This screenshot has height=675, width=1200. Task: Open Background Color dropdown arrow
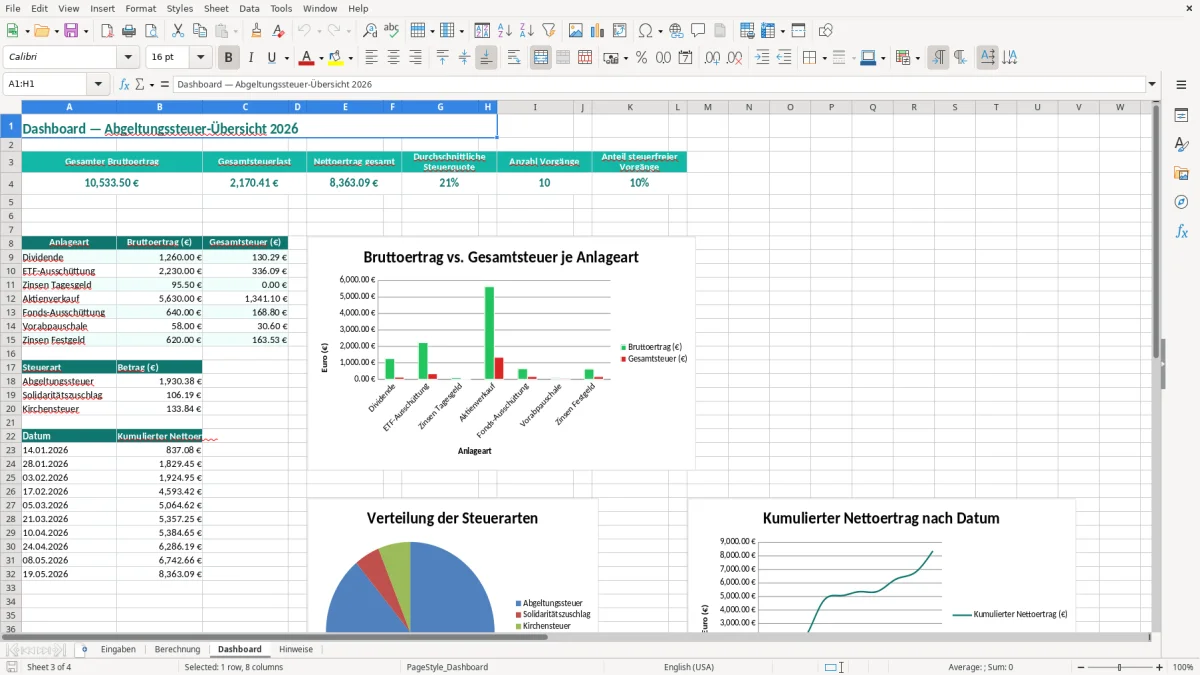[x=350, y=58]
